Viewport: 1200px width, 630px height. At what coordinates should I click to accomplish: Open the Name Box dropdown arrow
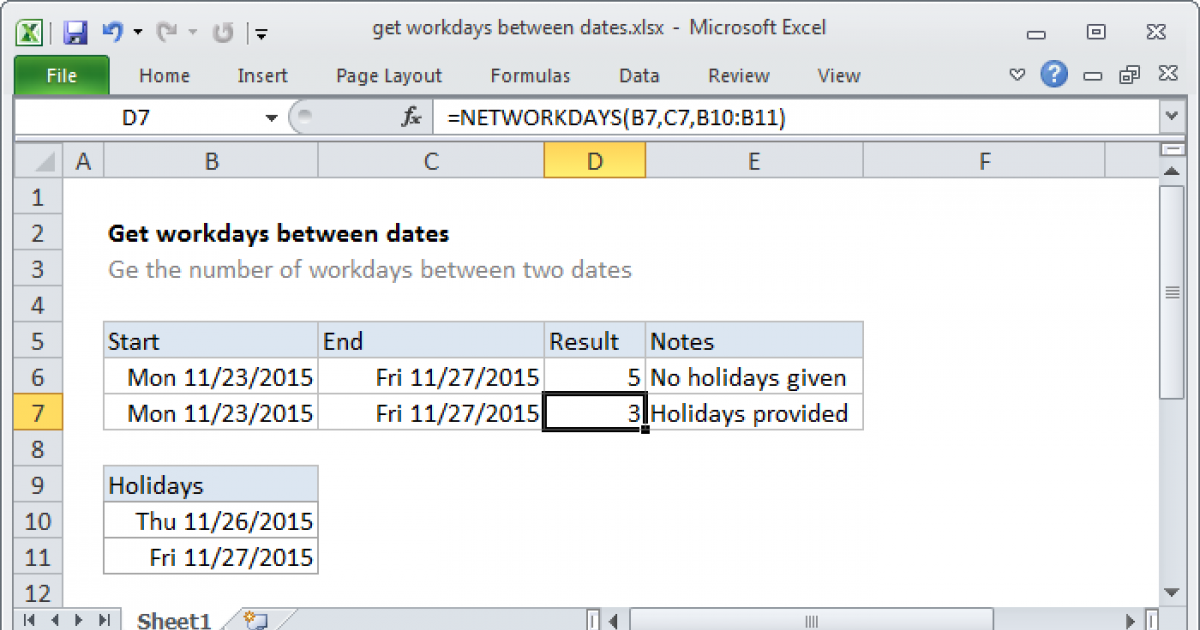pyautogui.click(x=271, y=118)
